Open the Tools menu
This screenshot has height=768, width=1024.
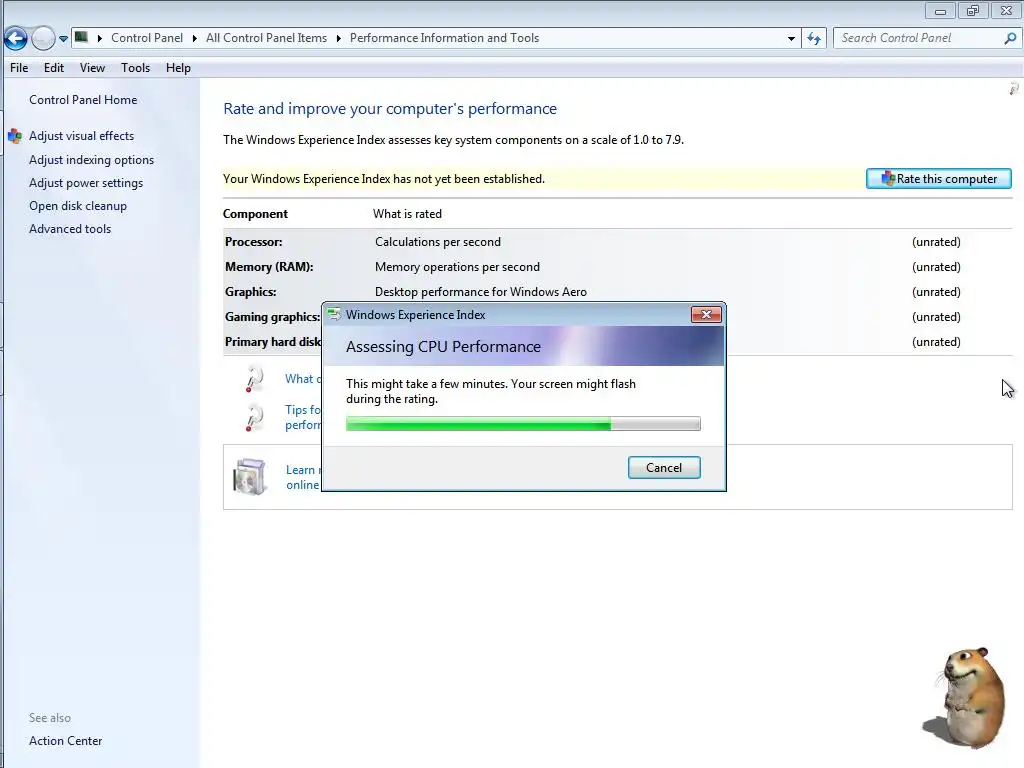pyautogui.click(x=135, y=68)
